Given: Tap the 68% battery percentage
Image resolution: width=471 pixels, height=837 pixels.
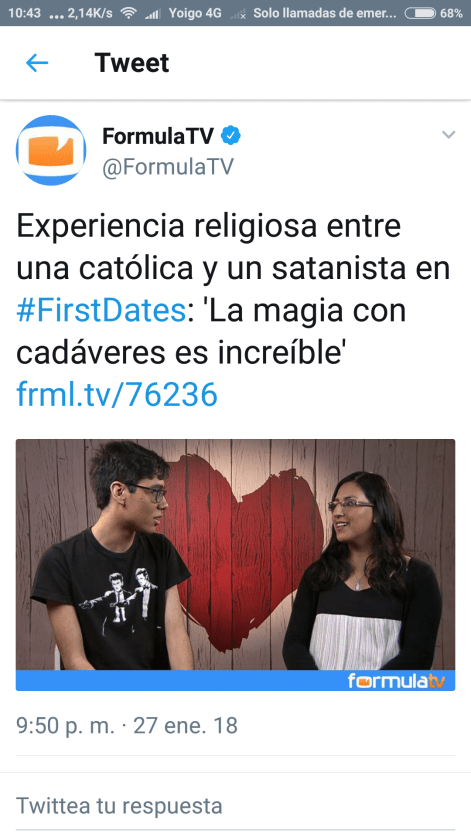Looking at the screenshot, I should [451, 13].
